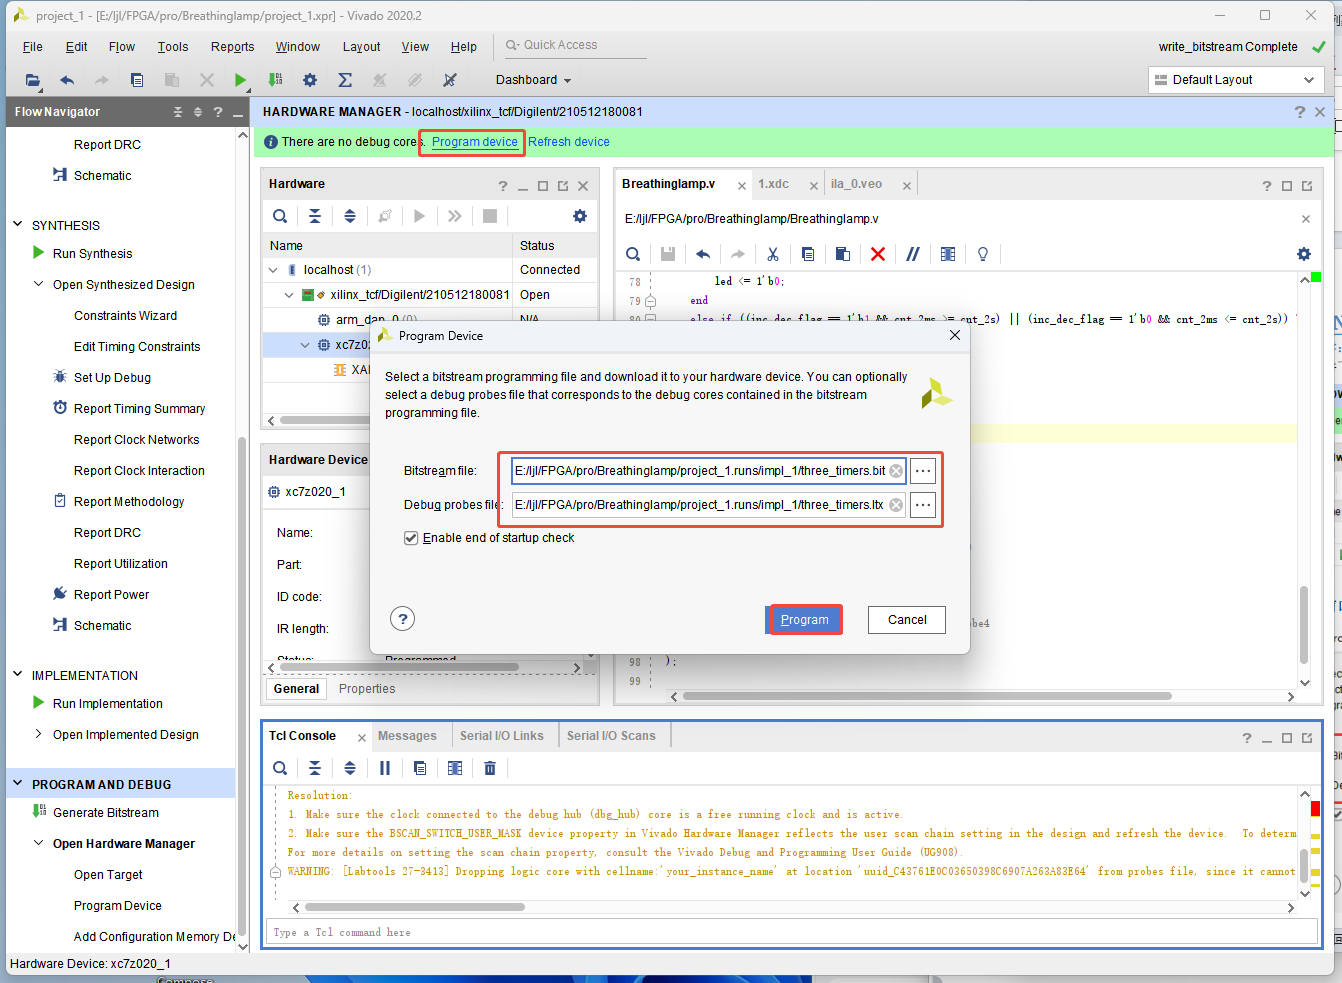Open the Default Layout dropdown
The width and height of the screenshot is (1342, 983).
pos(1236,80)
